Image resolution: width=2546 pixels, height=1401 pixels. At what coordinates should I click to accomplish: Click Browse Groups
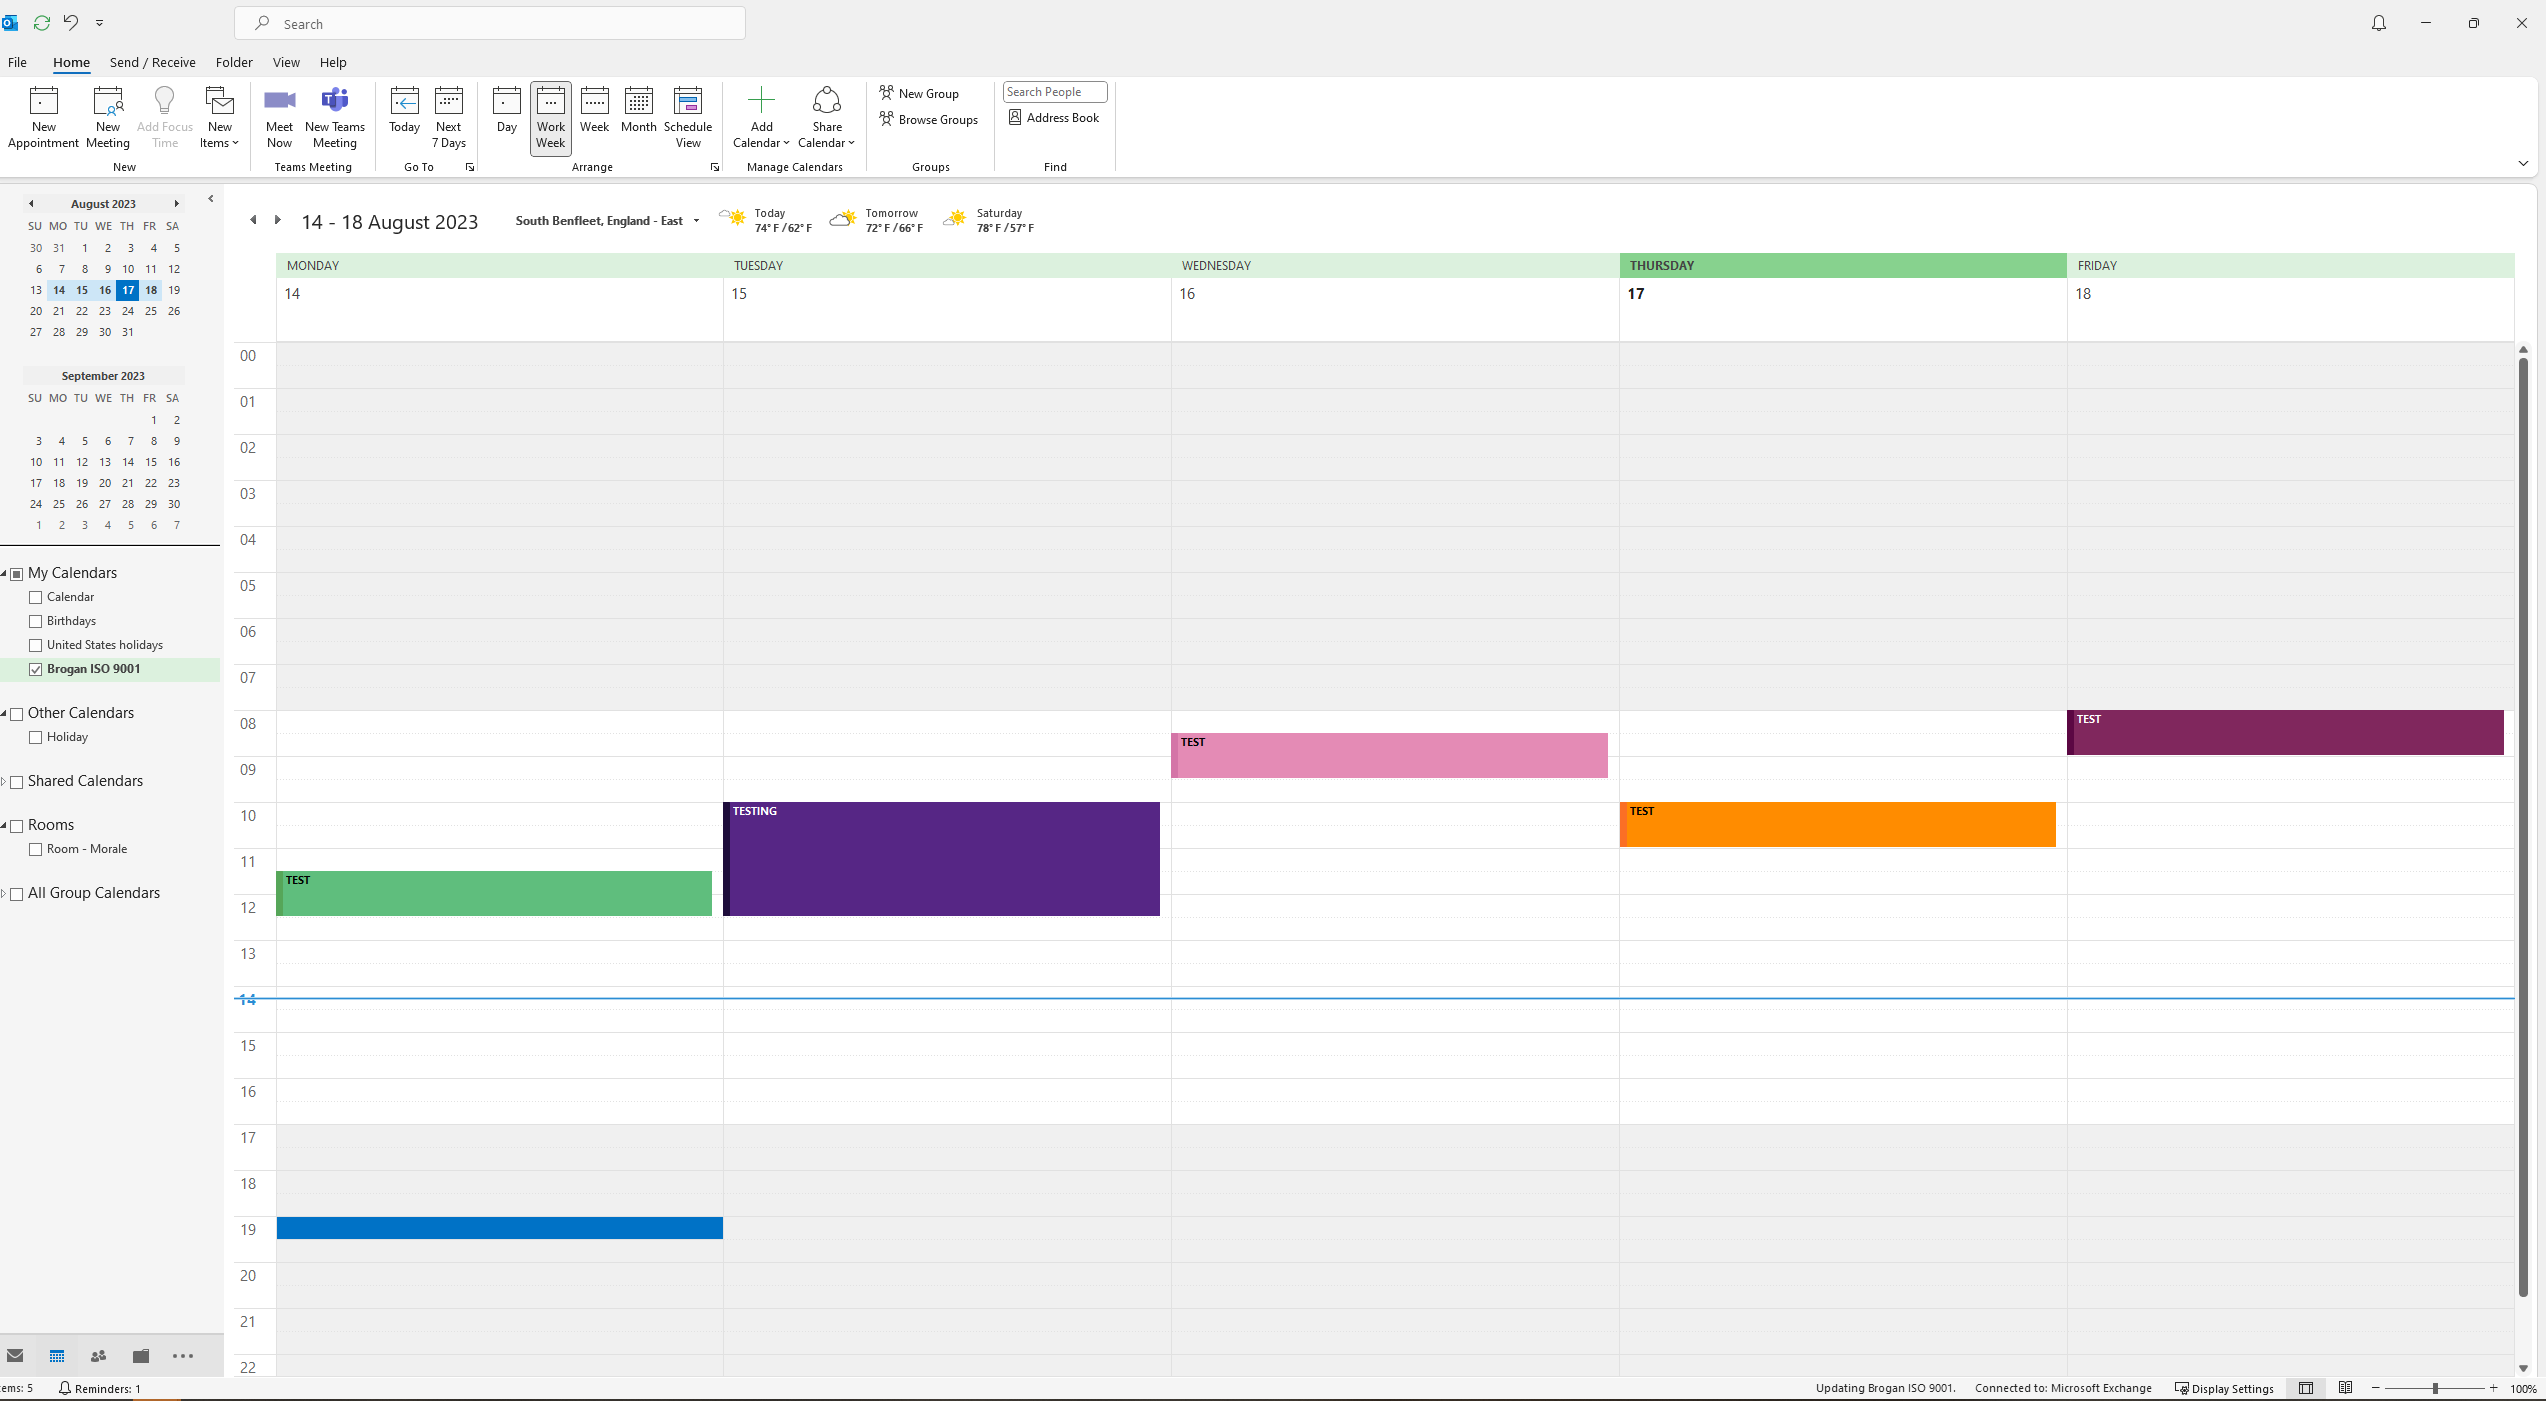(929, 120)
